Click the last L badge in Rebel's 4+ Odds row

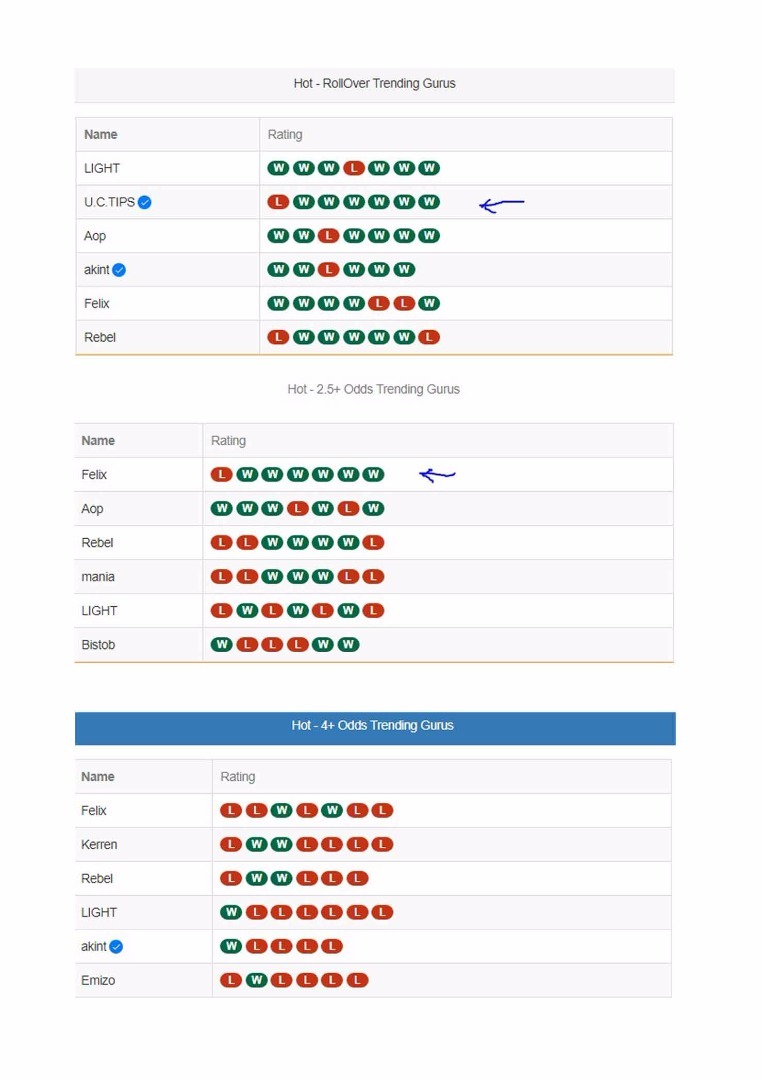(357, 878)
